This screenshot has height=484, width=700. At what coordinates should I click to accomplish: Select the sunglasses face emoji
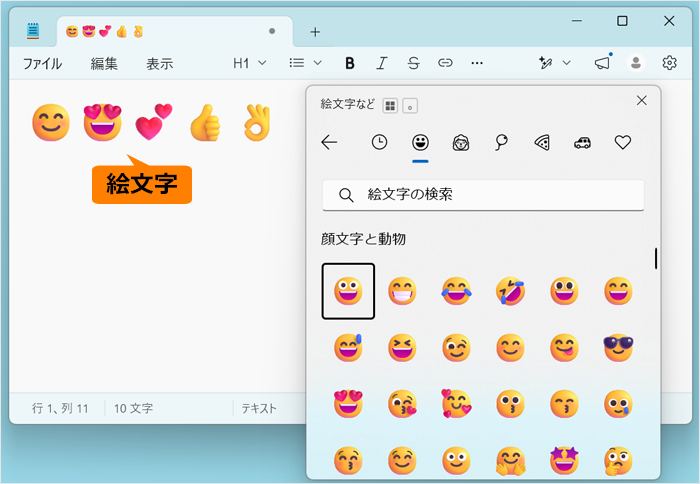(x=618, y=347)
